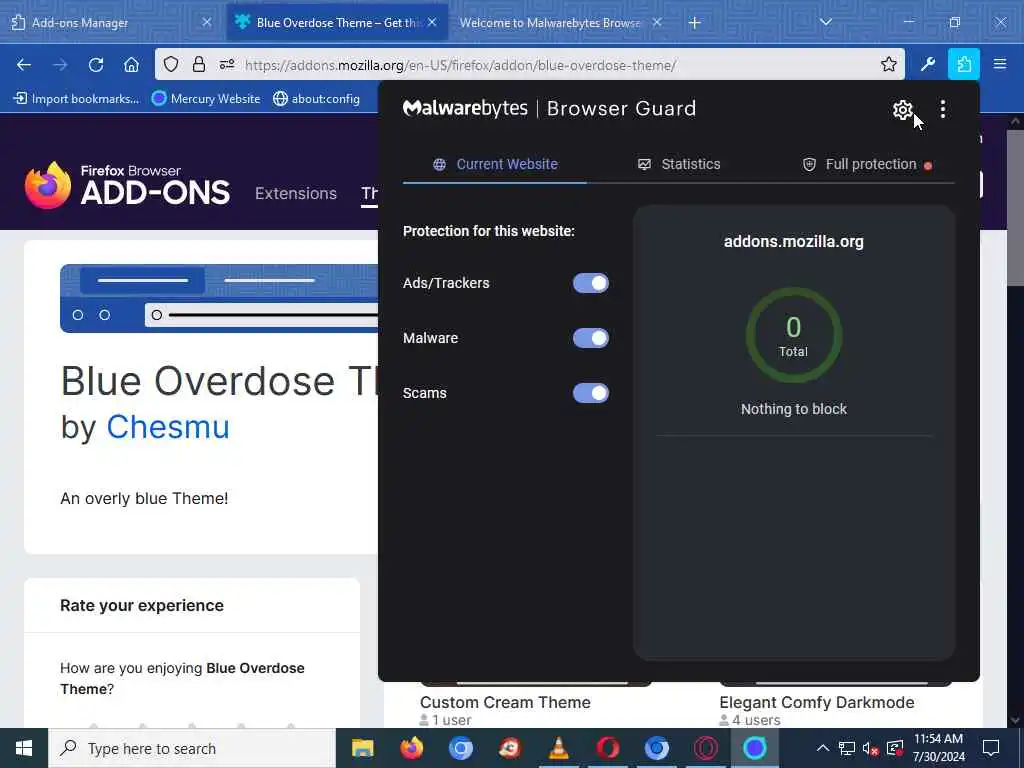Open the Windows Start menu
This screenshot has width=1024, height=768.
24,748
